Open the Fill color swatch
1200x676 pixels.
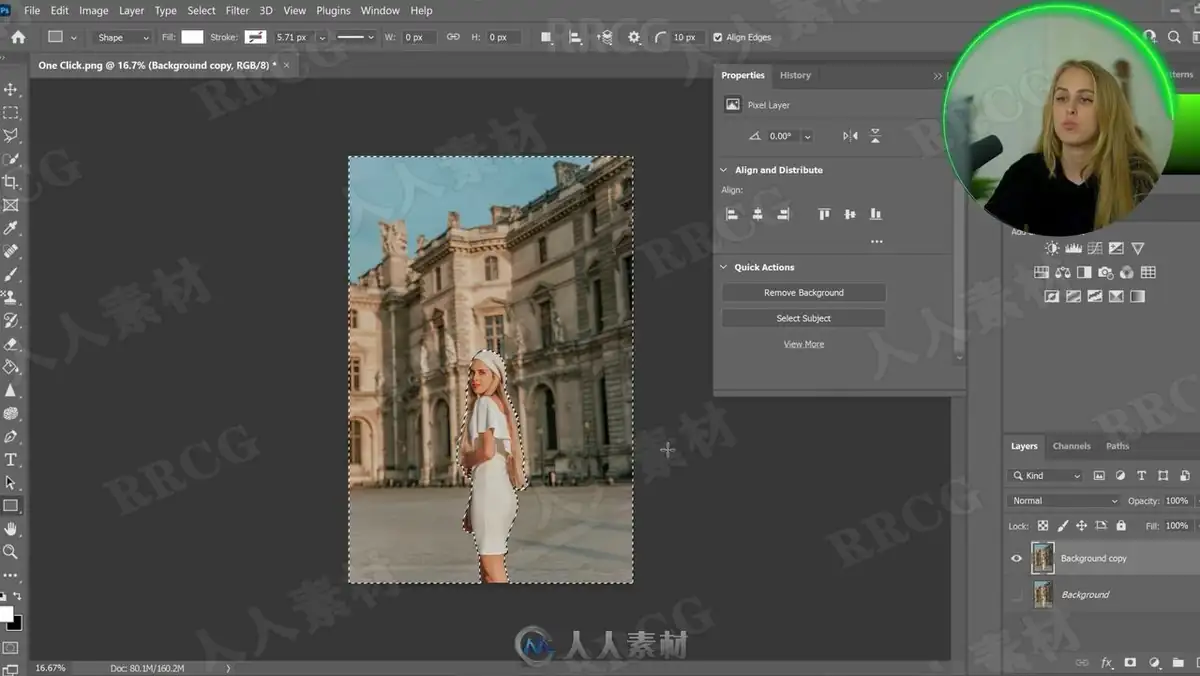tap(192, 37)
